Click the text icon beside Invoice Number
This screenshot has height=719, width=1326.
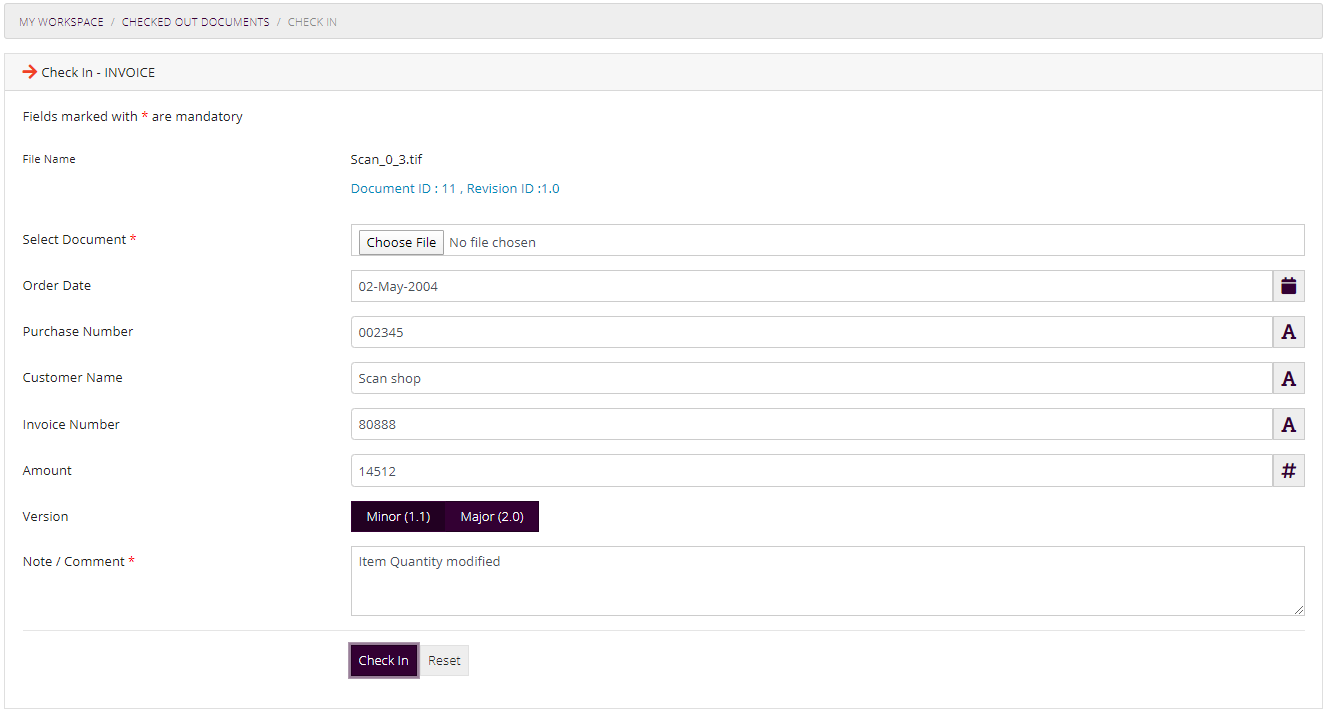1288,424
